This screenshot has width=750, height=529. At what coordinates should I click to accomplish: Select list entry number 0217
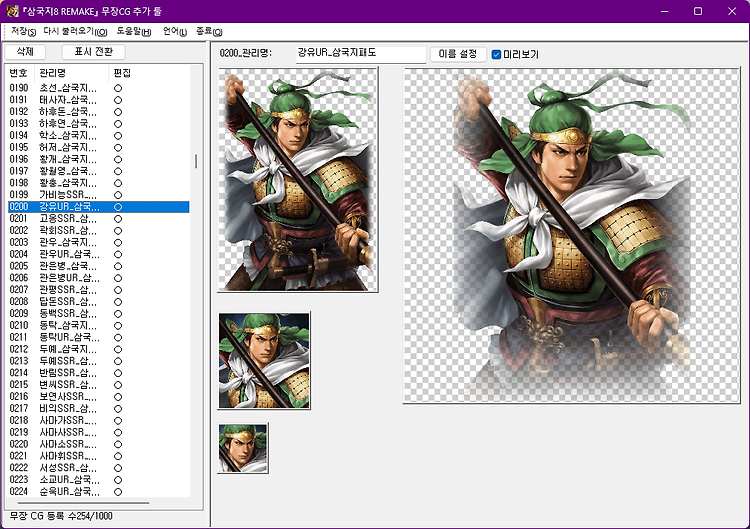99,408
